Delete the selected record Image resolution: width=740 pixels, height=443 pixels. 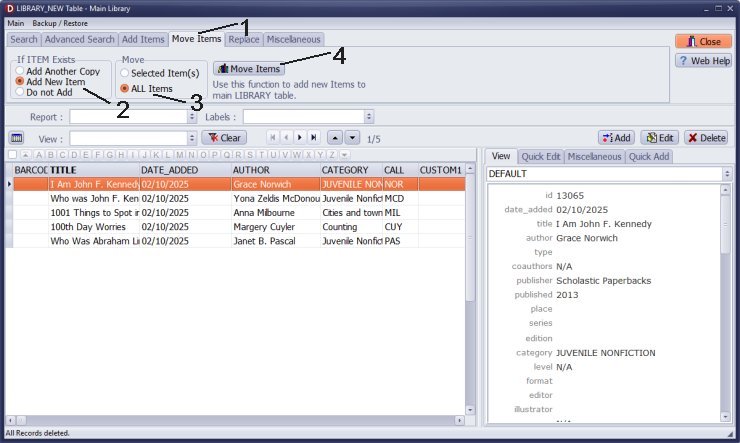[x=705, y=138]
